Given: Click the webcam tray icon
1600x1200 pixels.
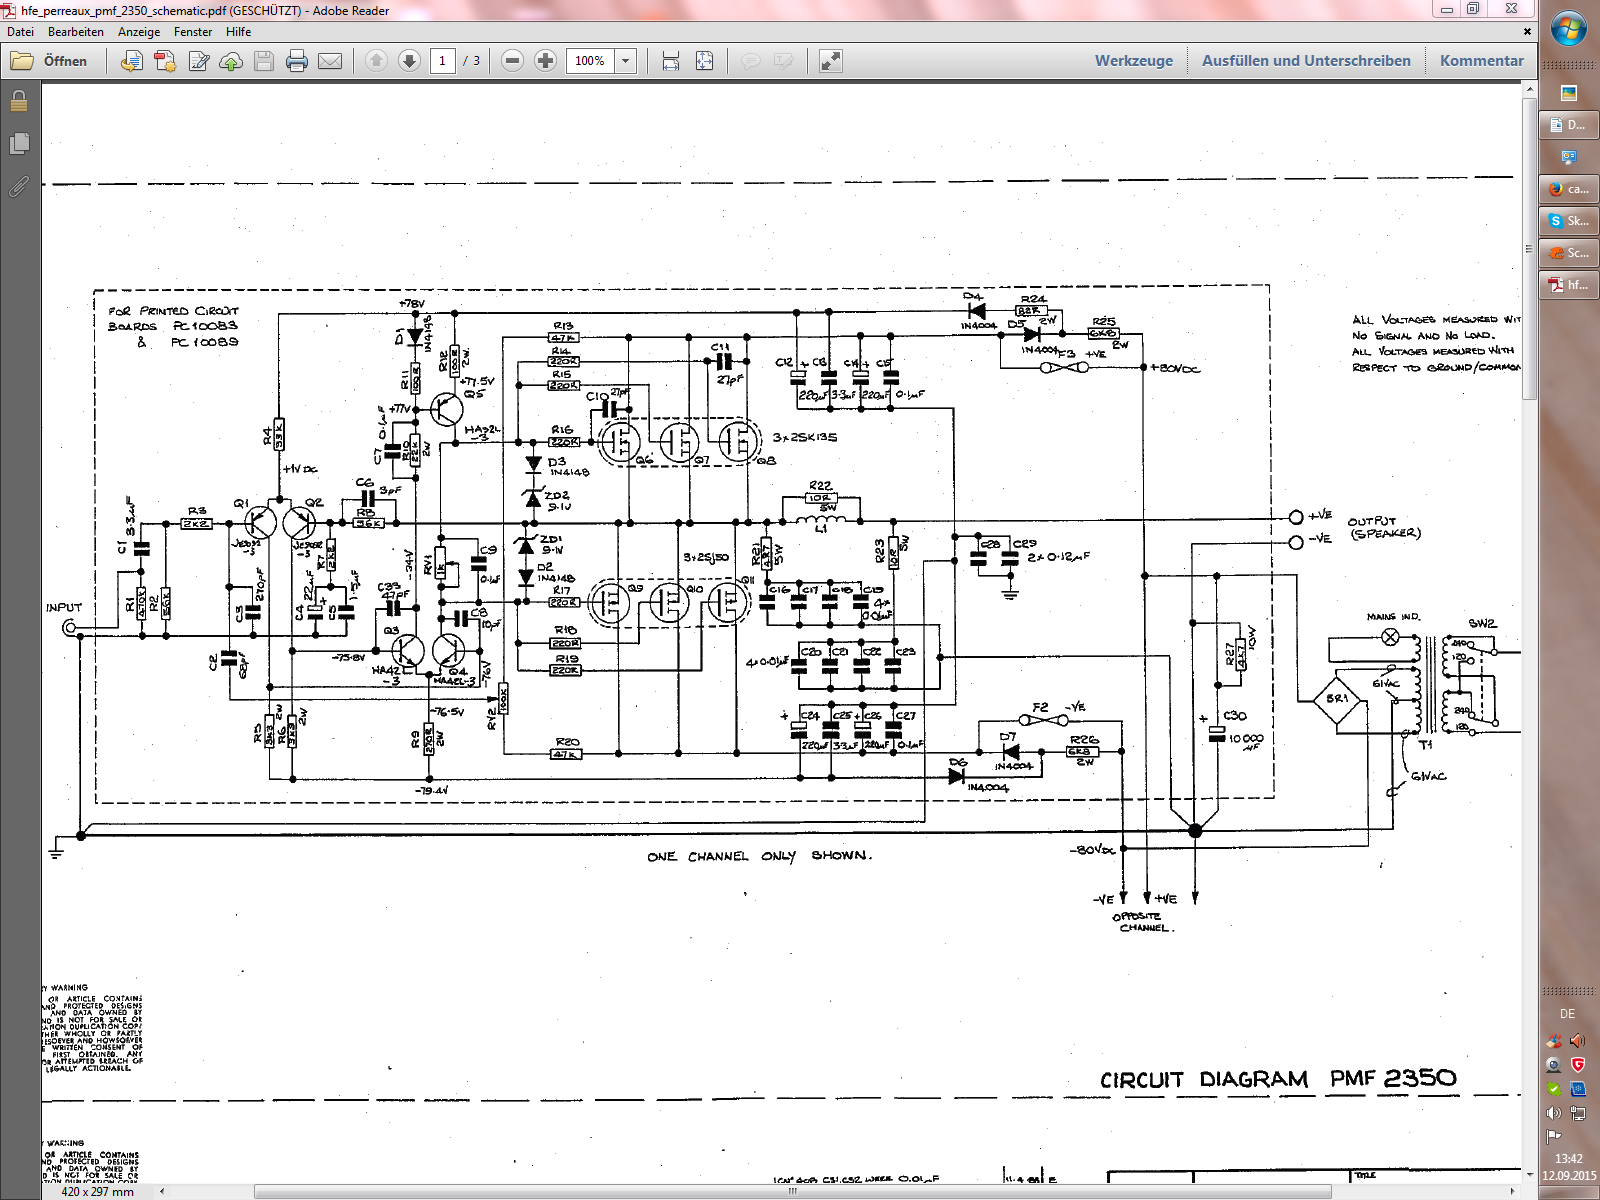Looking at the screenshot, I should (x=1554, y=1065).
